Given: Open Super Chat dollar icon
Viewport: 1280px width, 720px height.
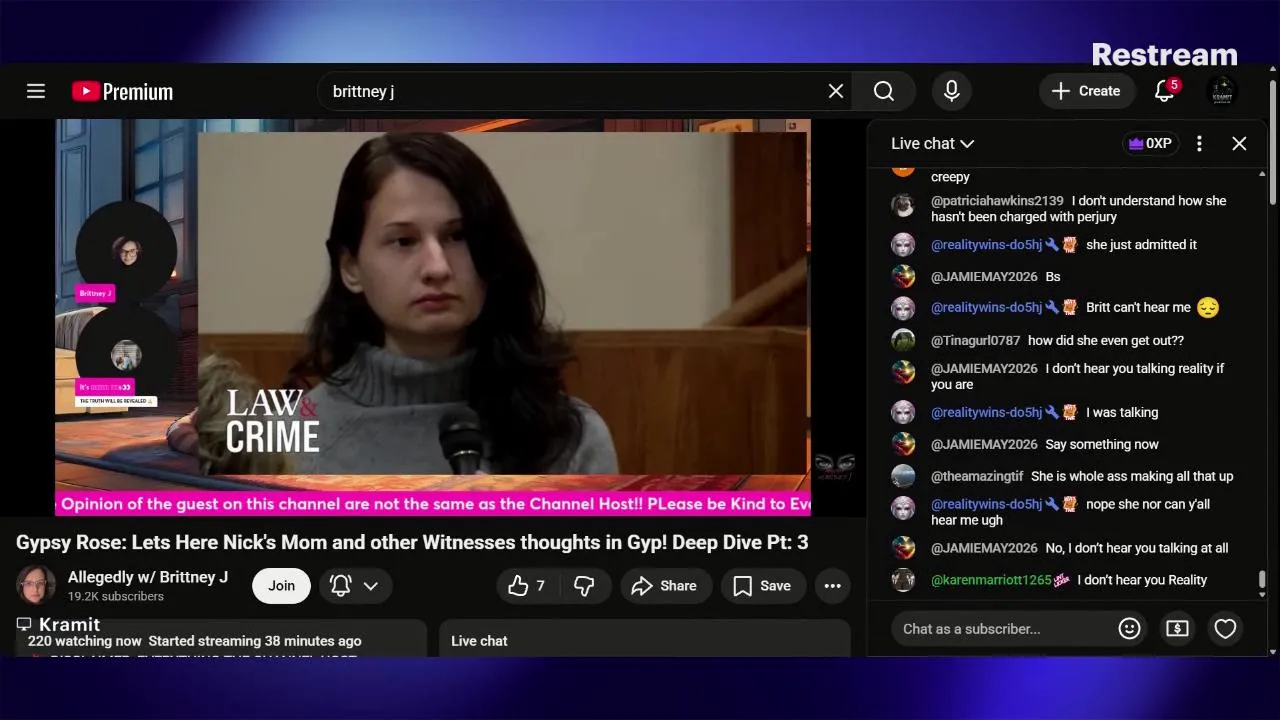Looking at the screenshot, I should click(x=1177, y=628).
